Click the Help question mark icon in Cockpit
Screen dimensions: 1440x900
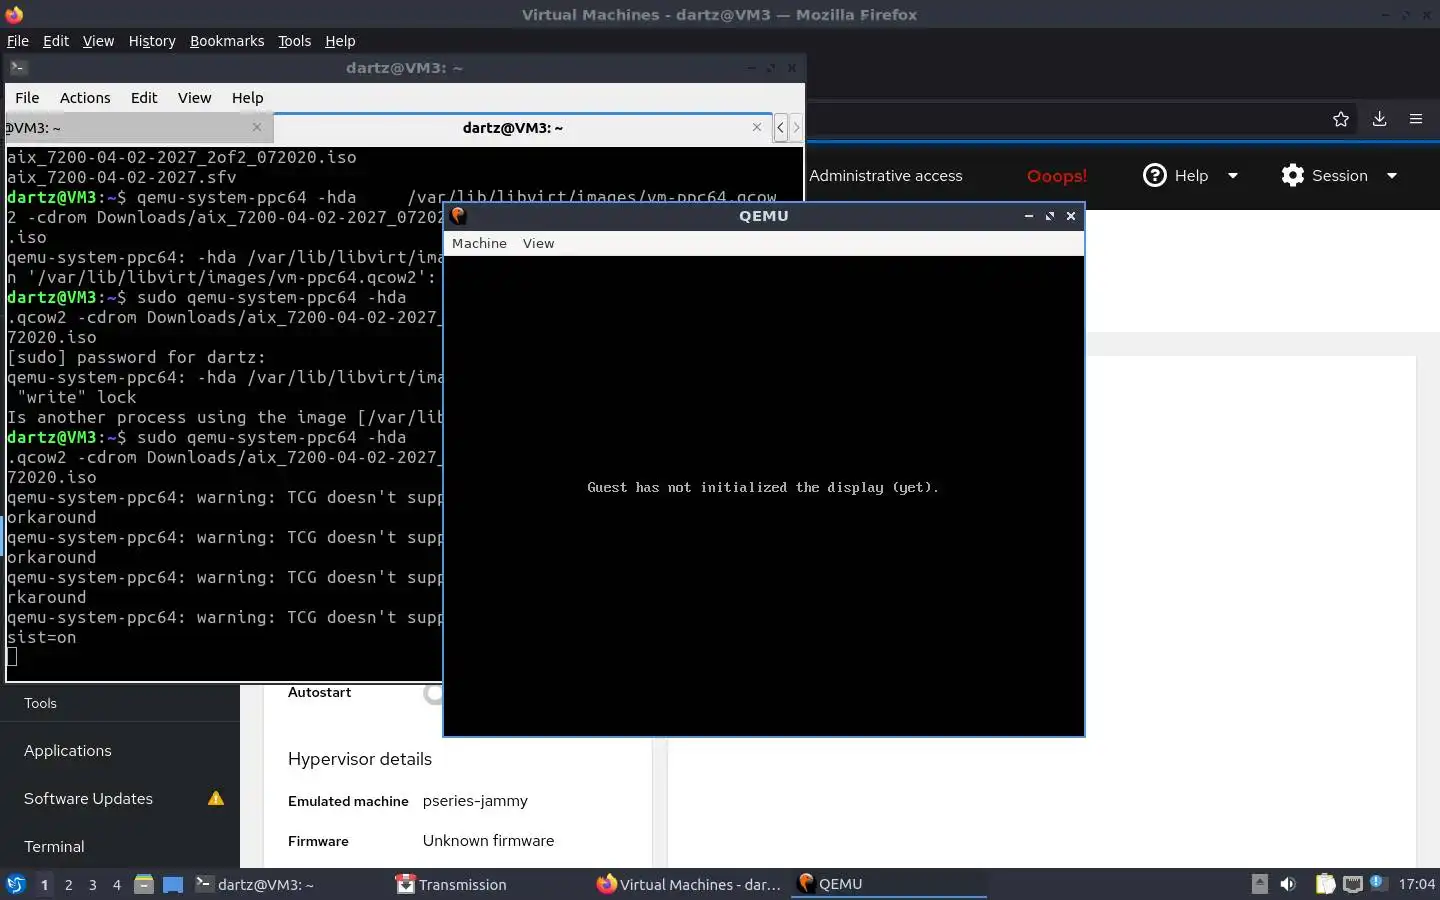(1155, 175)
